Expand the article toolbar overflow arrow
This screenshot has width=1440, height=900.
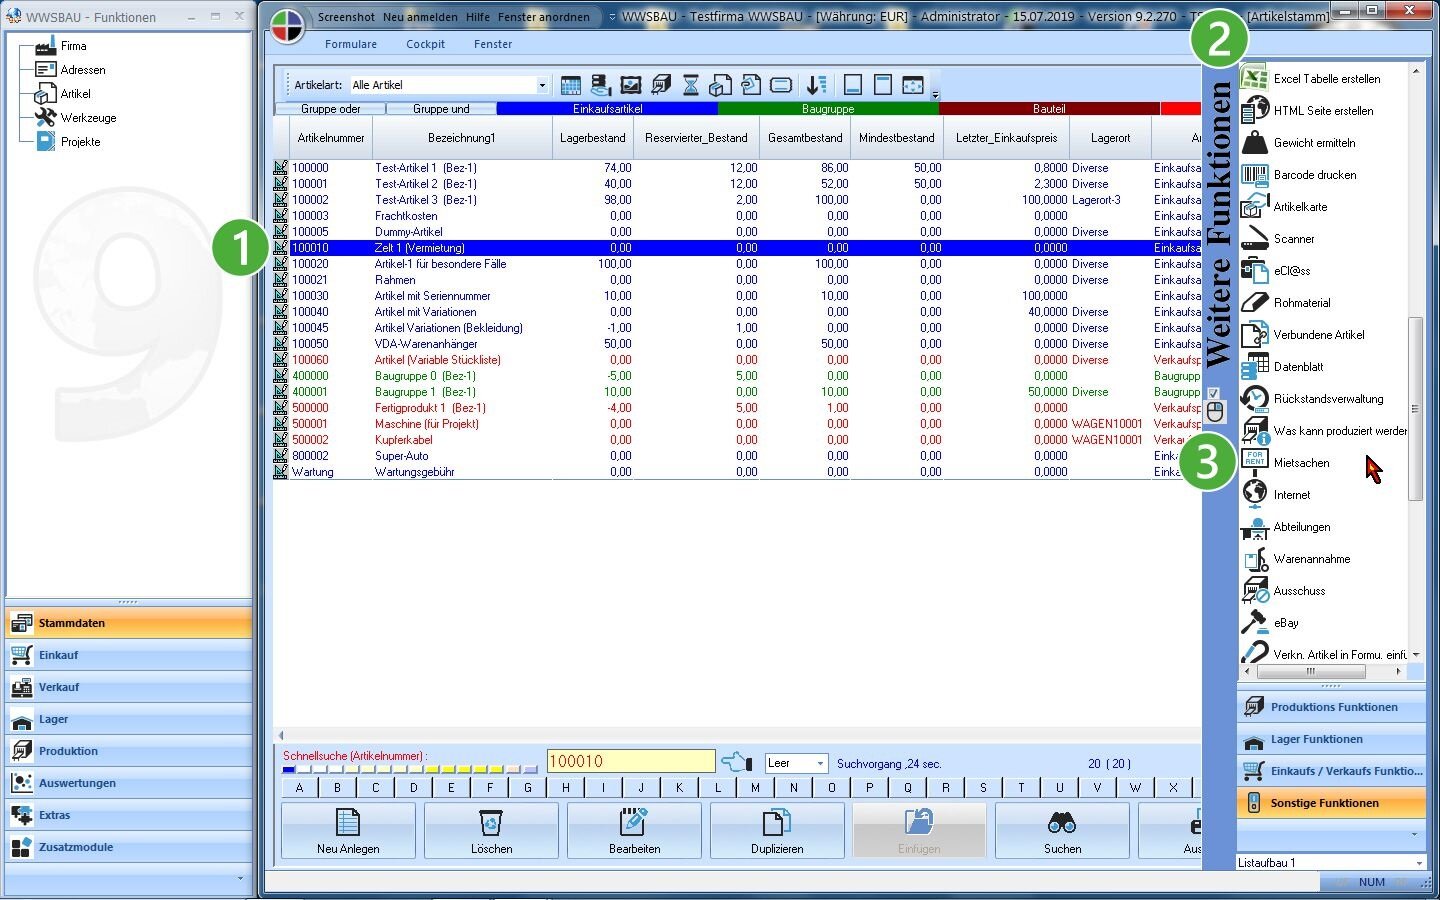click(935, 96)
